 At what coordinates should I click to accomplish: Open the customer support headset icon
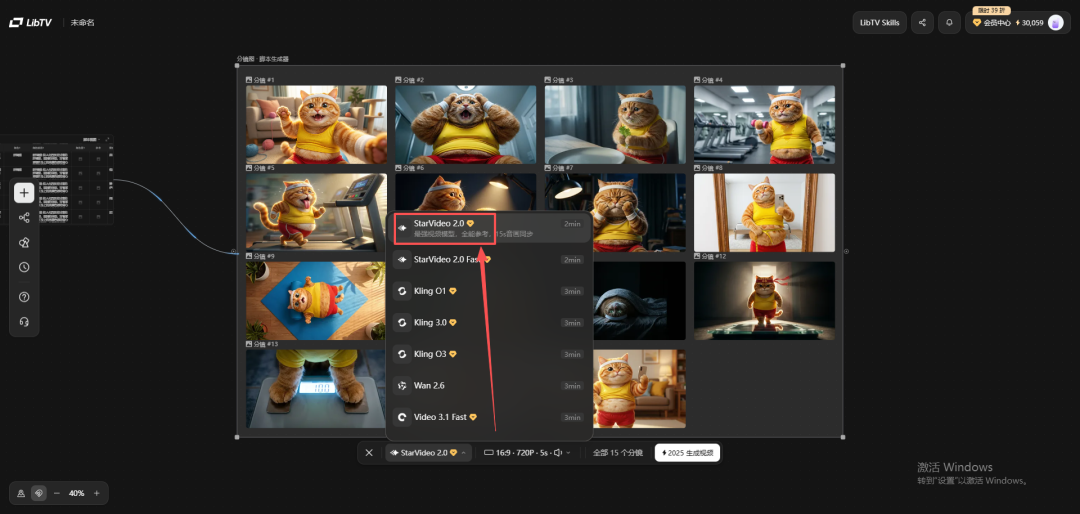tap(24, 322)
